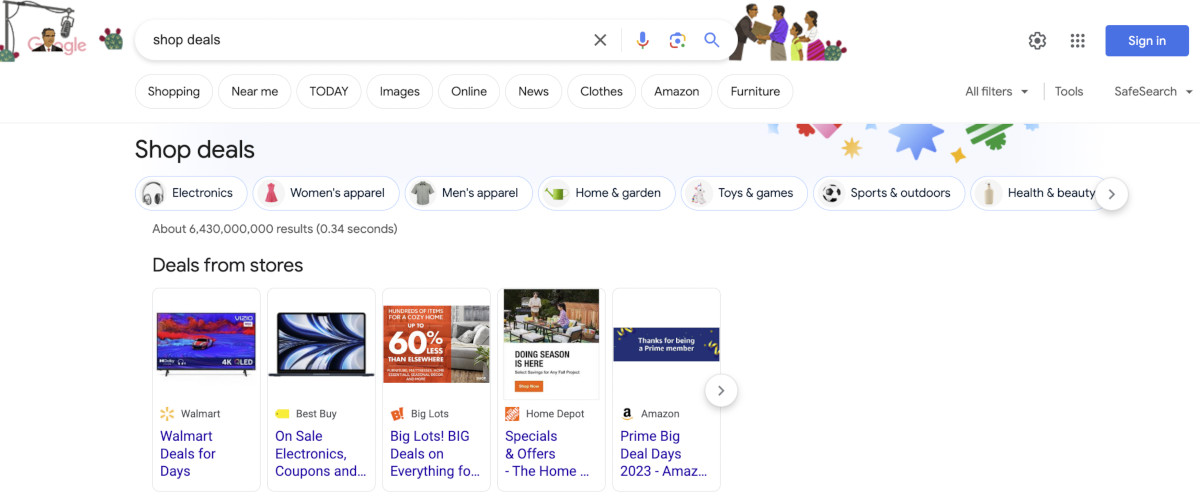
Task: Start voice search with microphone icon
Action: (x=643, y=40)
